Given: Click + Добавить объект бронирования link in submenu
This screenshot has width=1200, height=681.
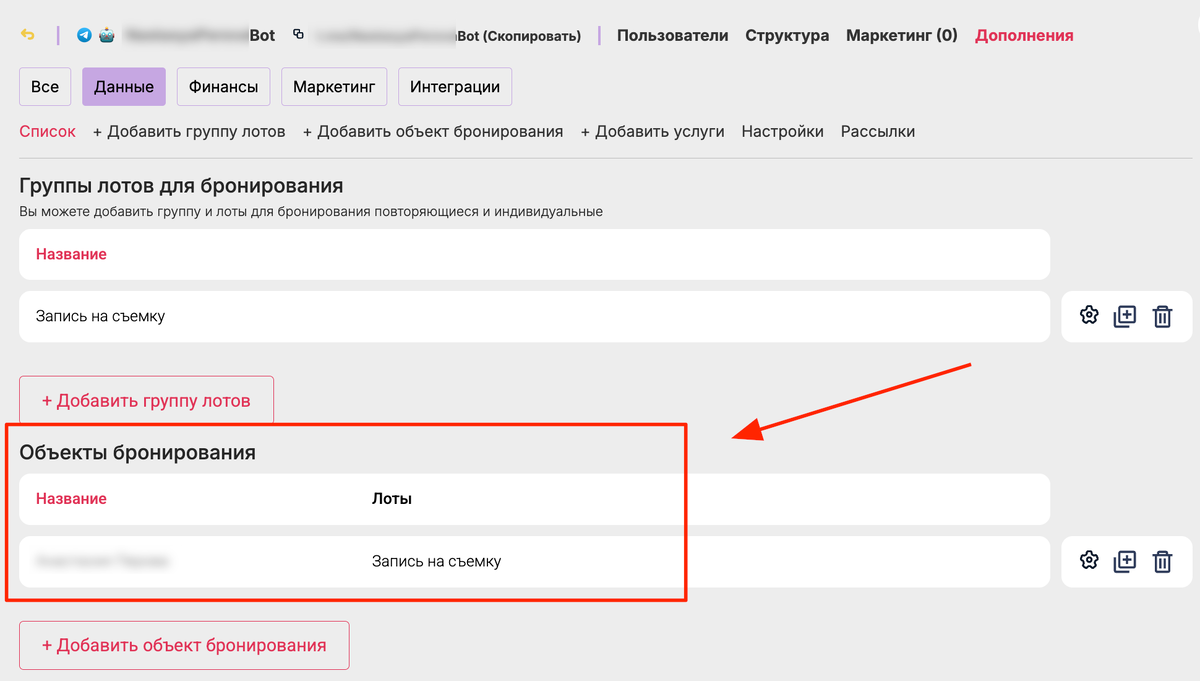Looking at the screenshot, I should tap(433, 131).
